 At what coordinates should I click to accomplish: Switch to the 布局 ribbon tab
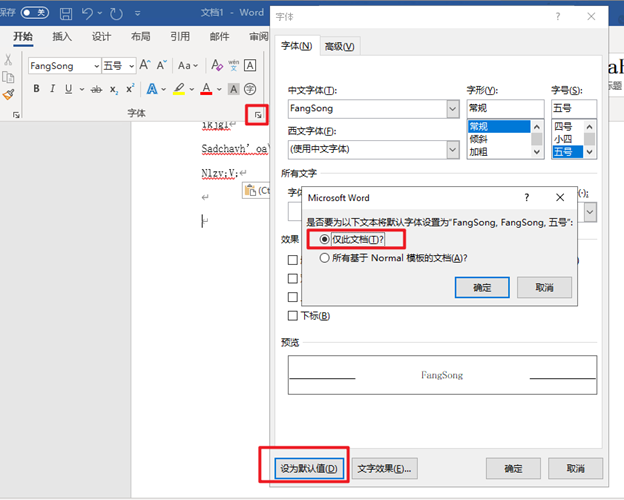point(140,37)
